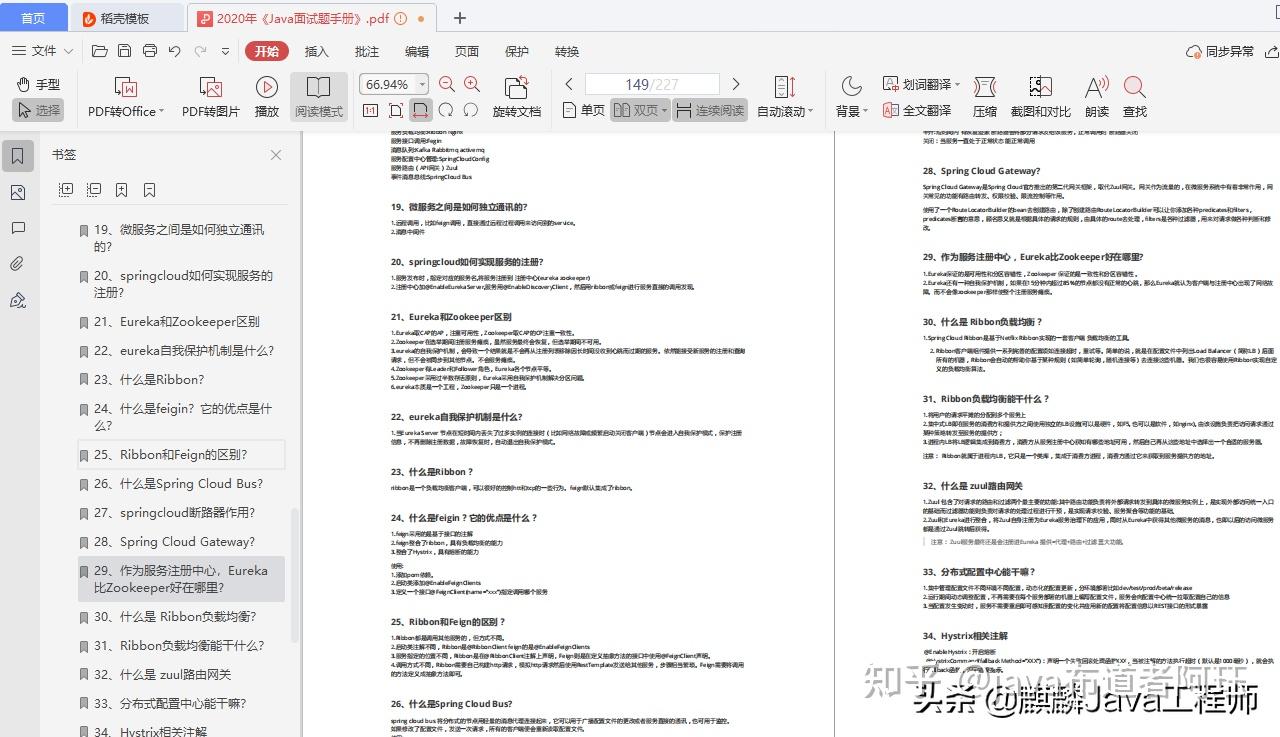Open the bookmarks sidebar panel icon
The height and width of the screenshot is (737, 1280).
point(17,155)
